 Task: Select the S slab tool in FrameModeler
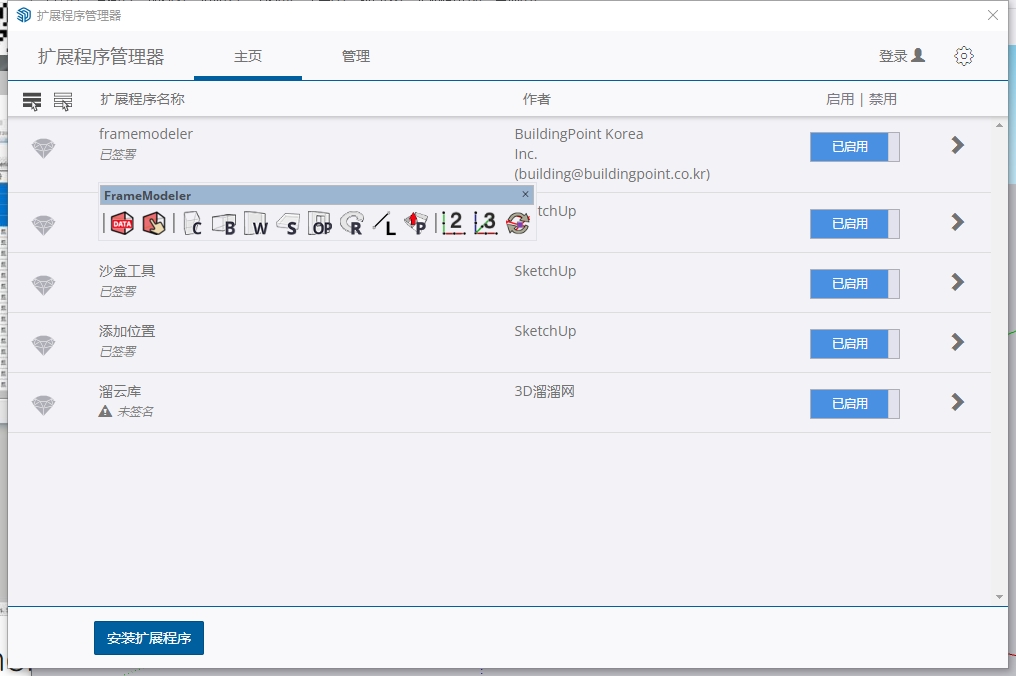[288, 224]
